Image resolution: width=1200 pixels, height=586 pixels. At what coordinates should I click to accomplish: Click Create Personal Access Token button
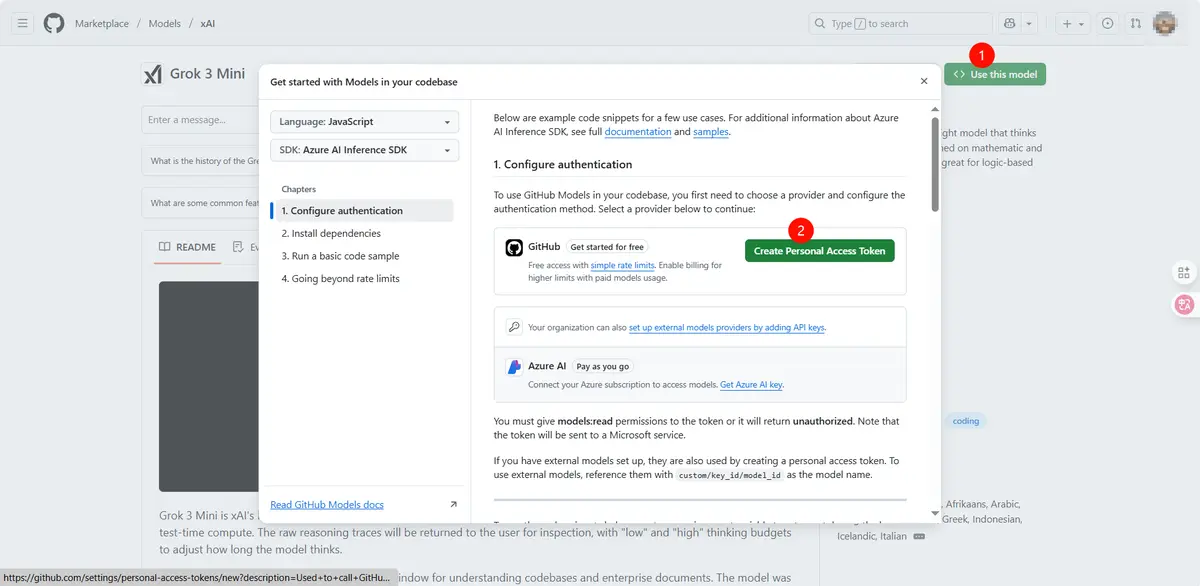tap(820, 251)
